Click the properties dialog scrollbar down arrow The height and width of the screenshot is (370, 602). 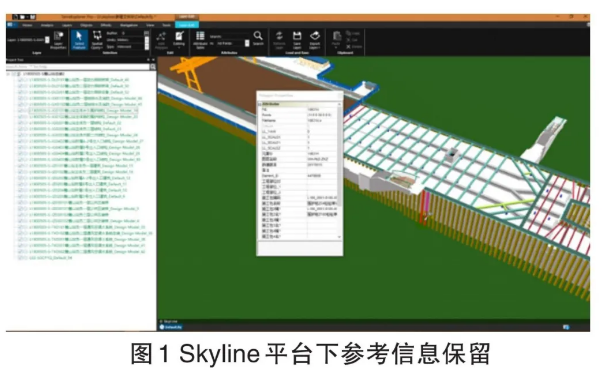[x=339, y=237]
